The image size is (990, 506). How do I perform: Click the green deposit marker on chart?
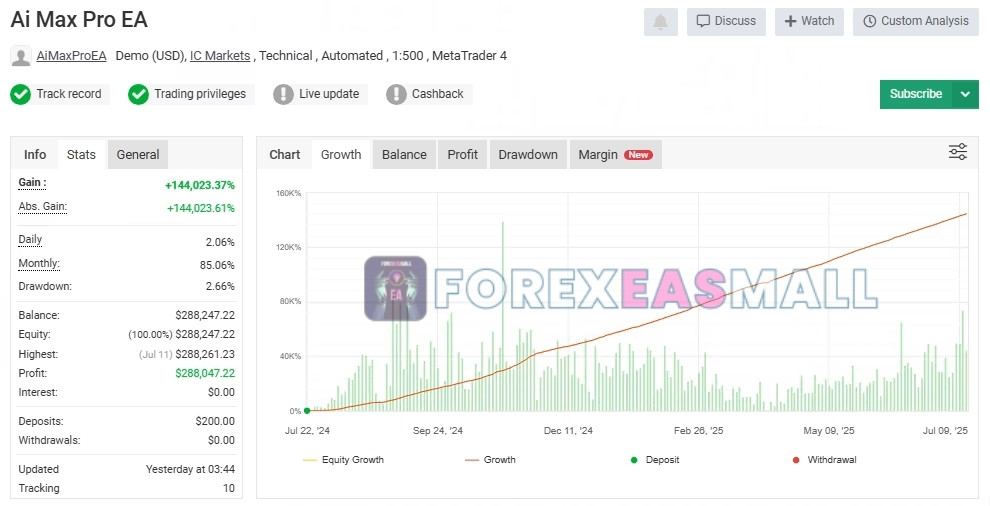pyautogui.click(x=307, y=411)
